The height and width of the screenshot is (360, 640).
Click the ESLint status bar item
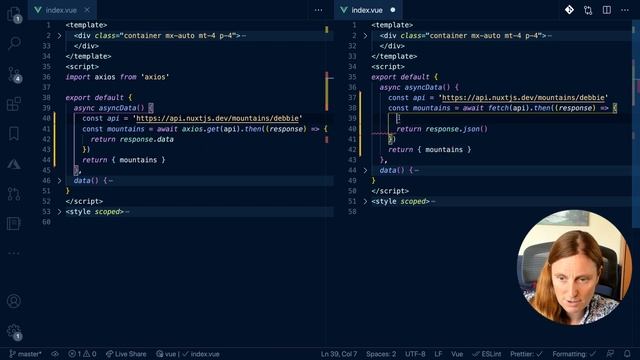[x=487, y=354]
